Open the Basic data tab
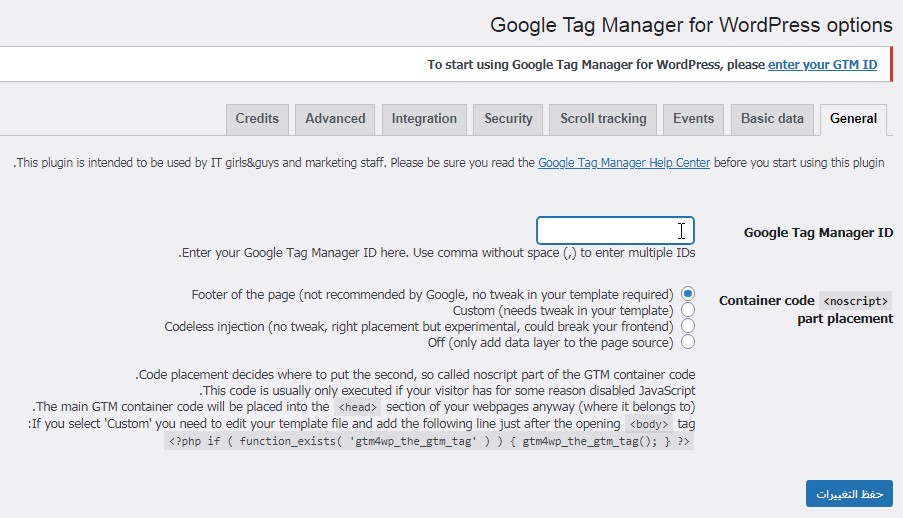The height and width of the screenshot is (518, 903). (x=772, y=118)
